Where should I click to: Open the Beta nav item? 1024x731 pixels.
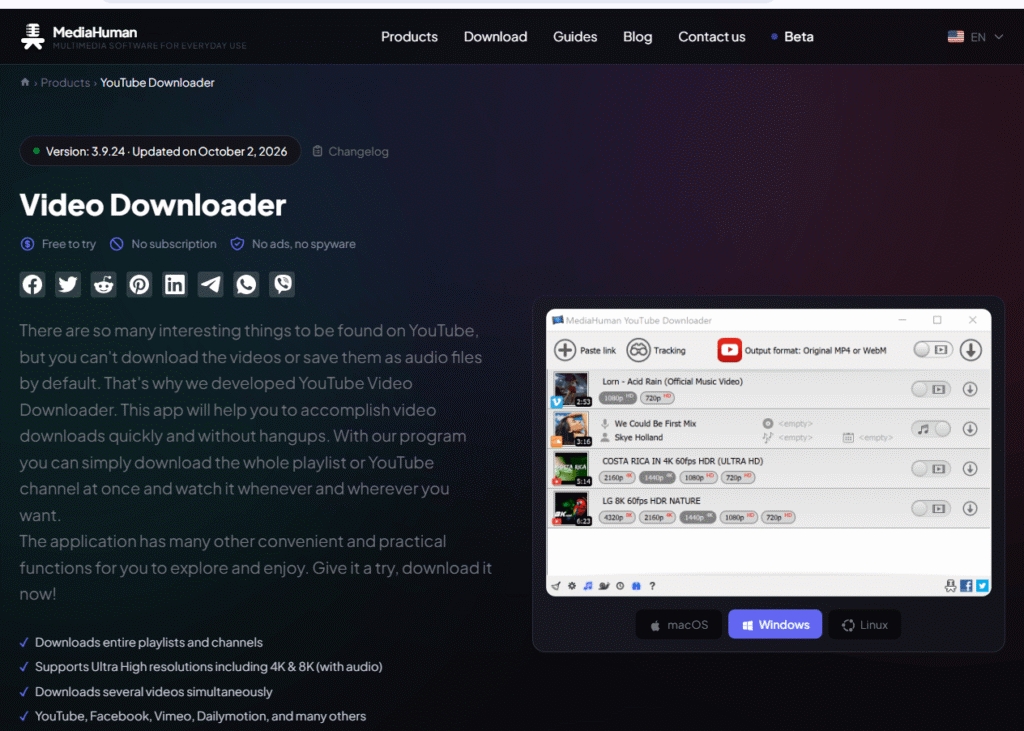tap(793, 37)
